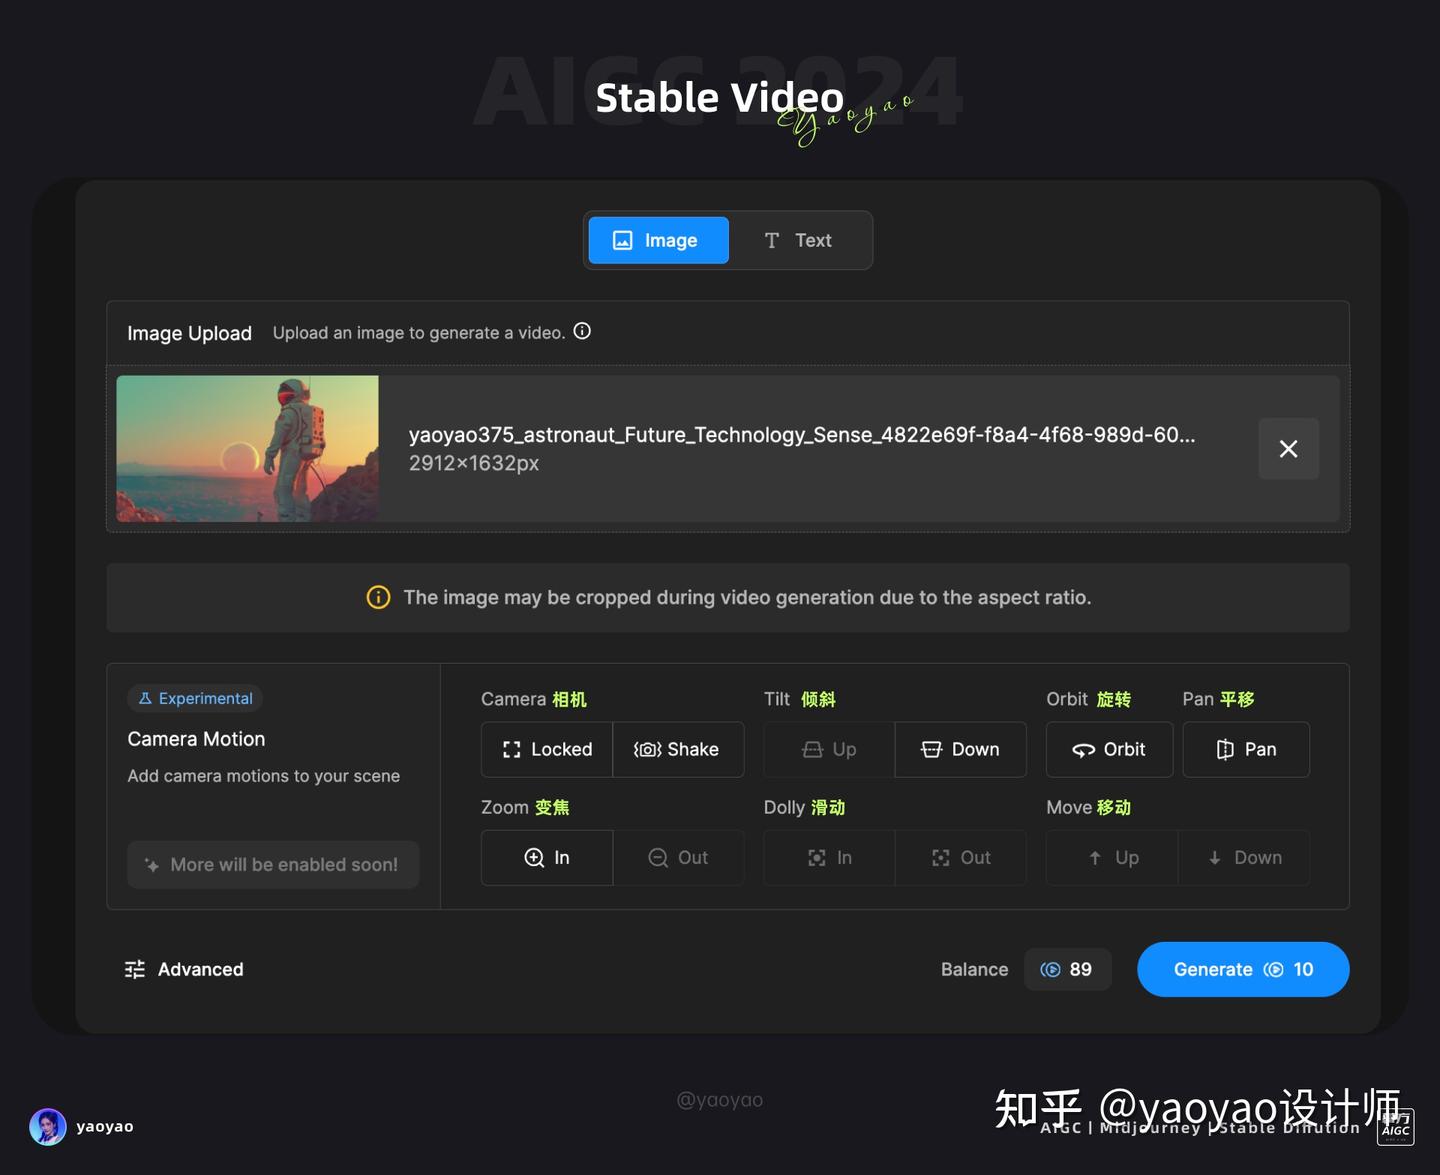Click the uploaded astronaut image thumbnail

click(247, 448)
